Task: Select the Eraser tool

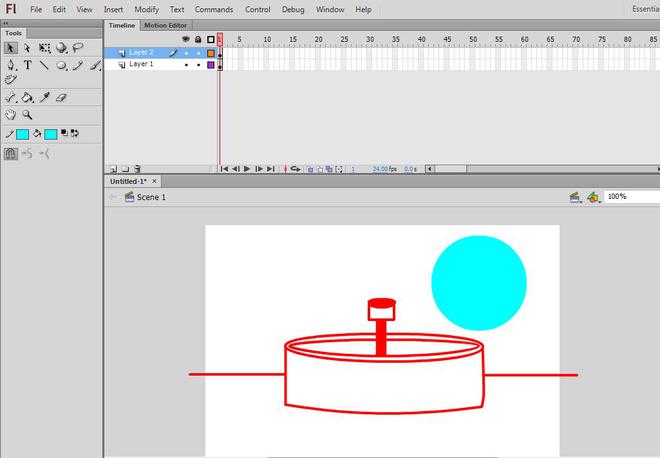Action: 61,98
